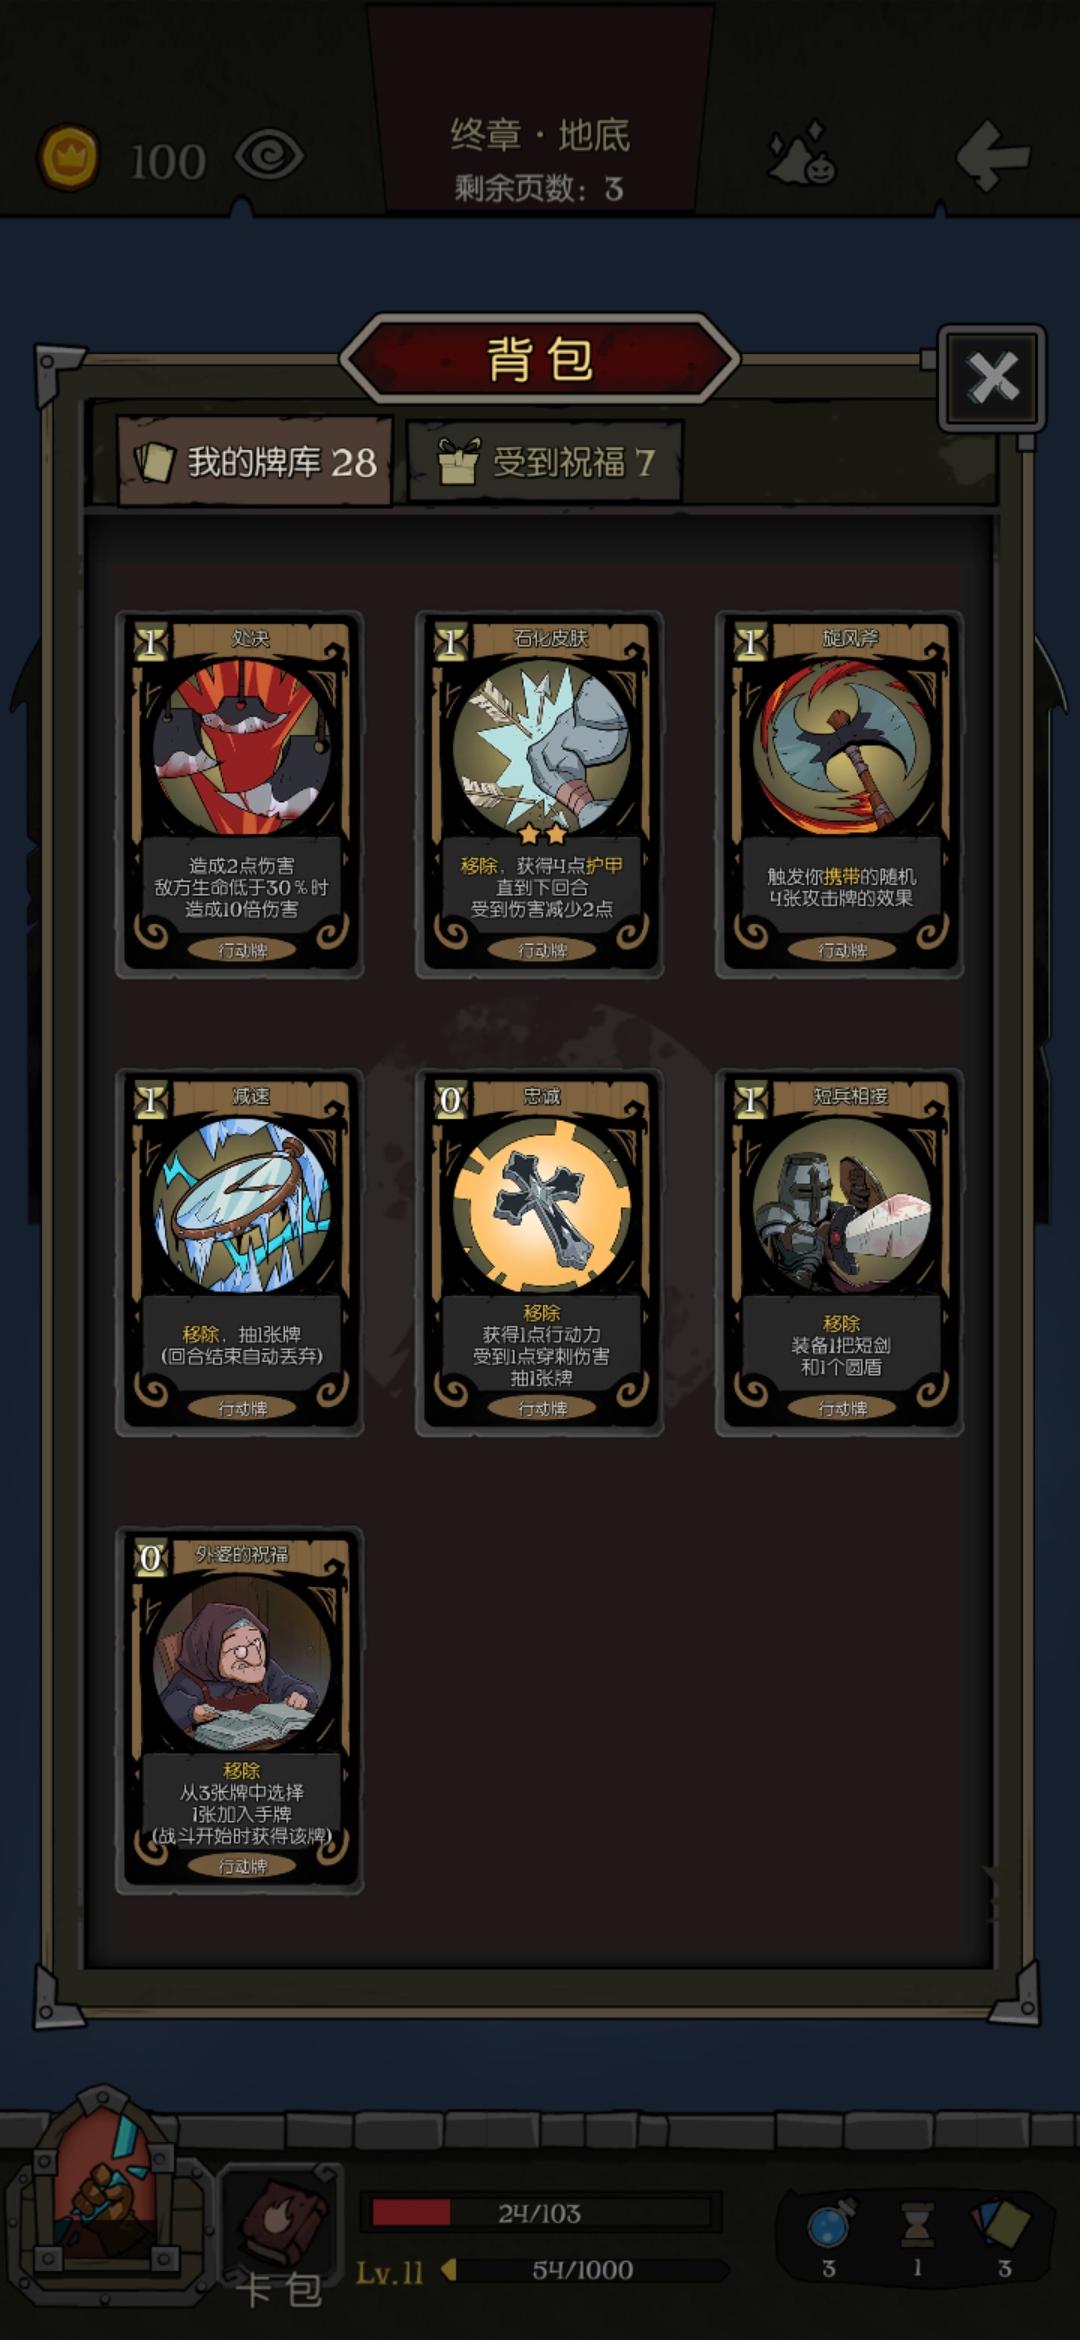Close the 背包 backpack panel
Screen dimensions: 1080x2340
(x=992, y=378)
